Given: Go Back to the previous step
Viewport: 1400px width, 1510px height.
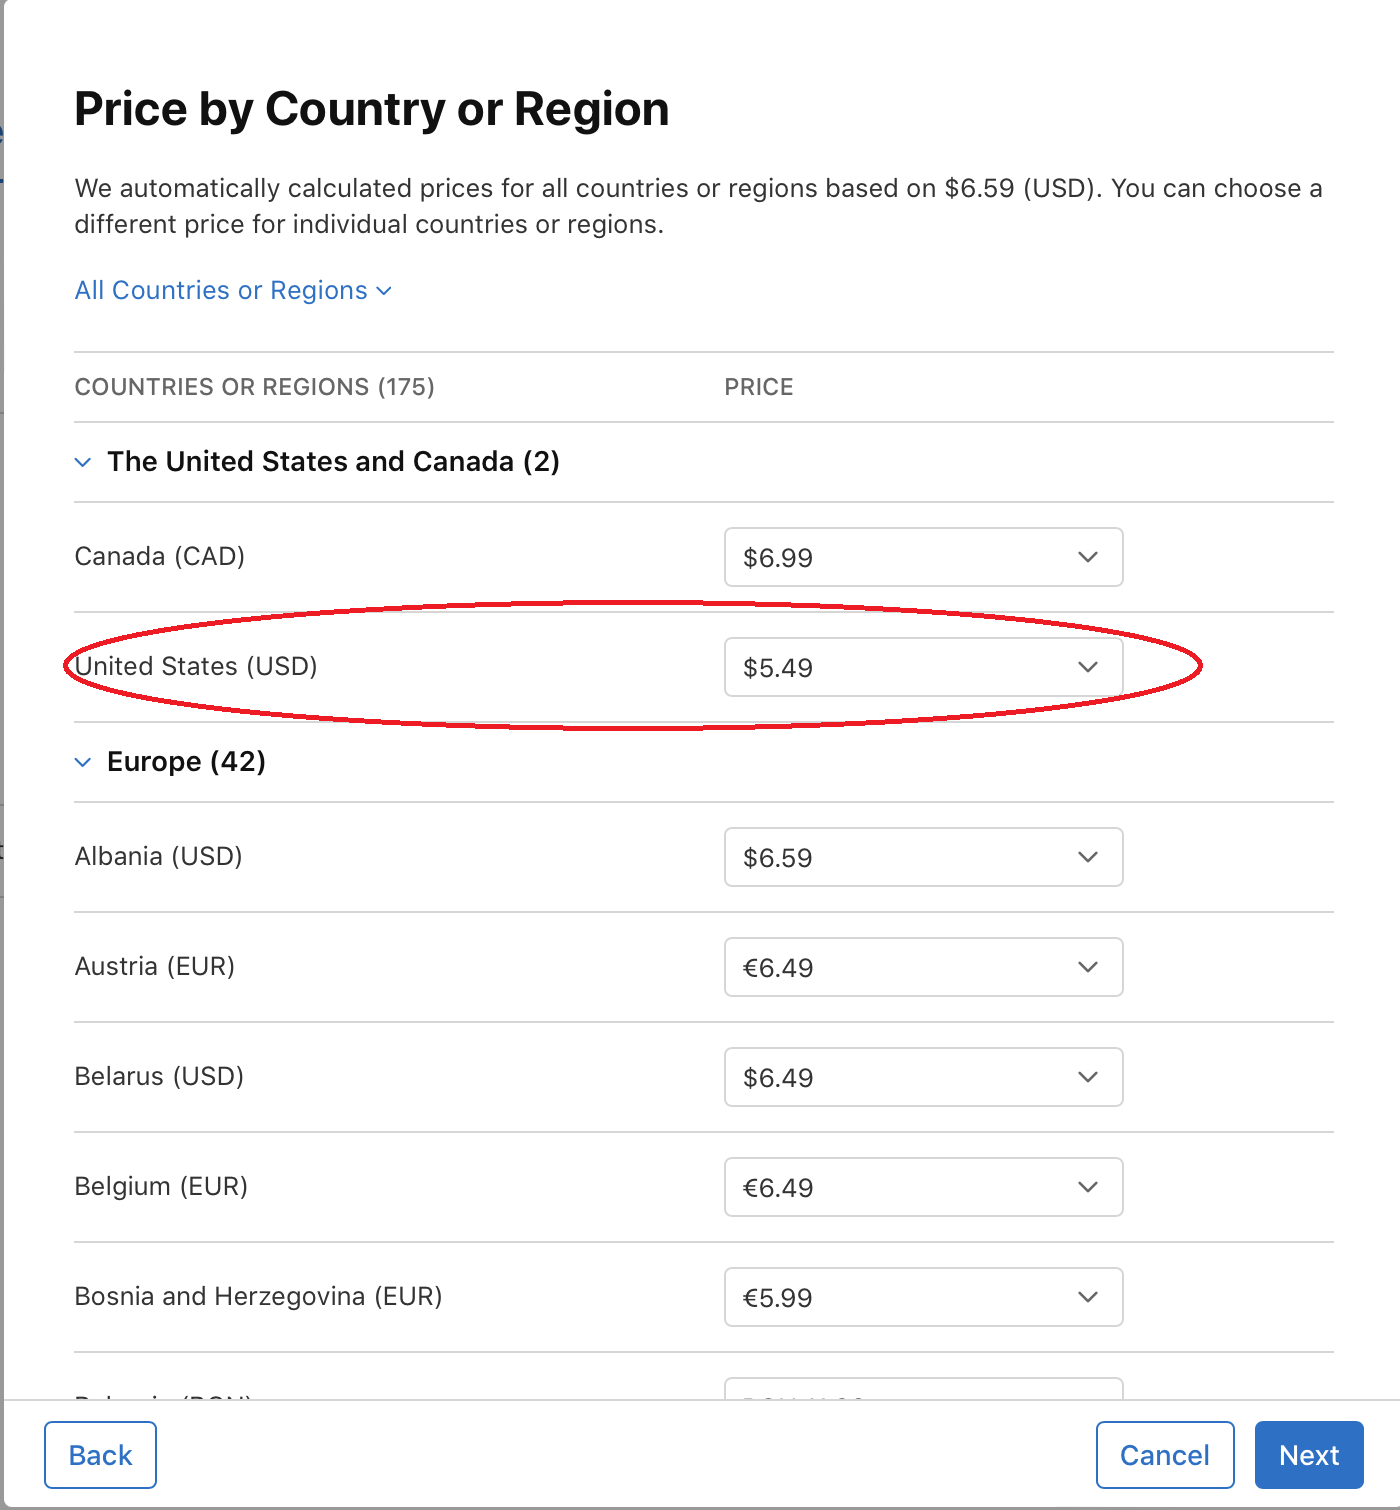Looking at the screenshot, I should click(100, 1455).
